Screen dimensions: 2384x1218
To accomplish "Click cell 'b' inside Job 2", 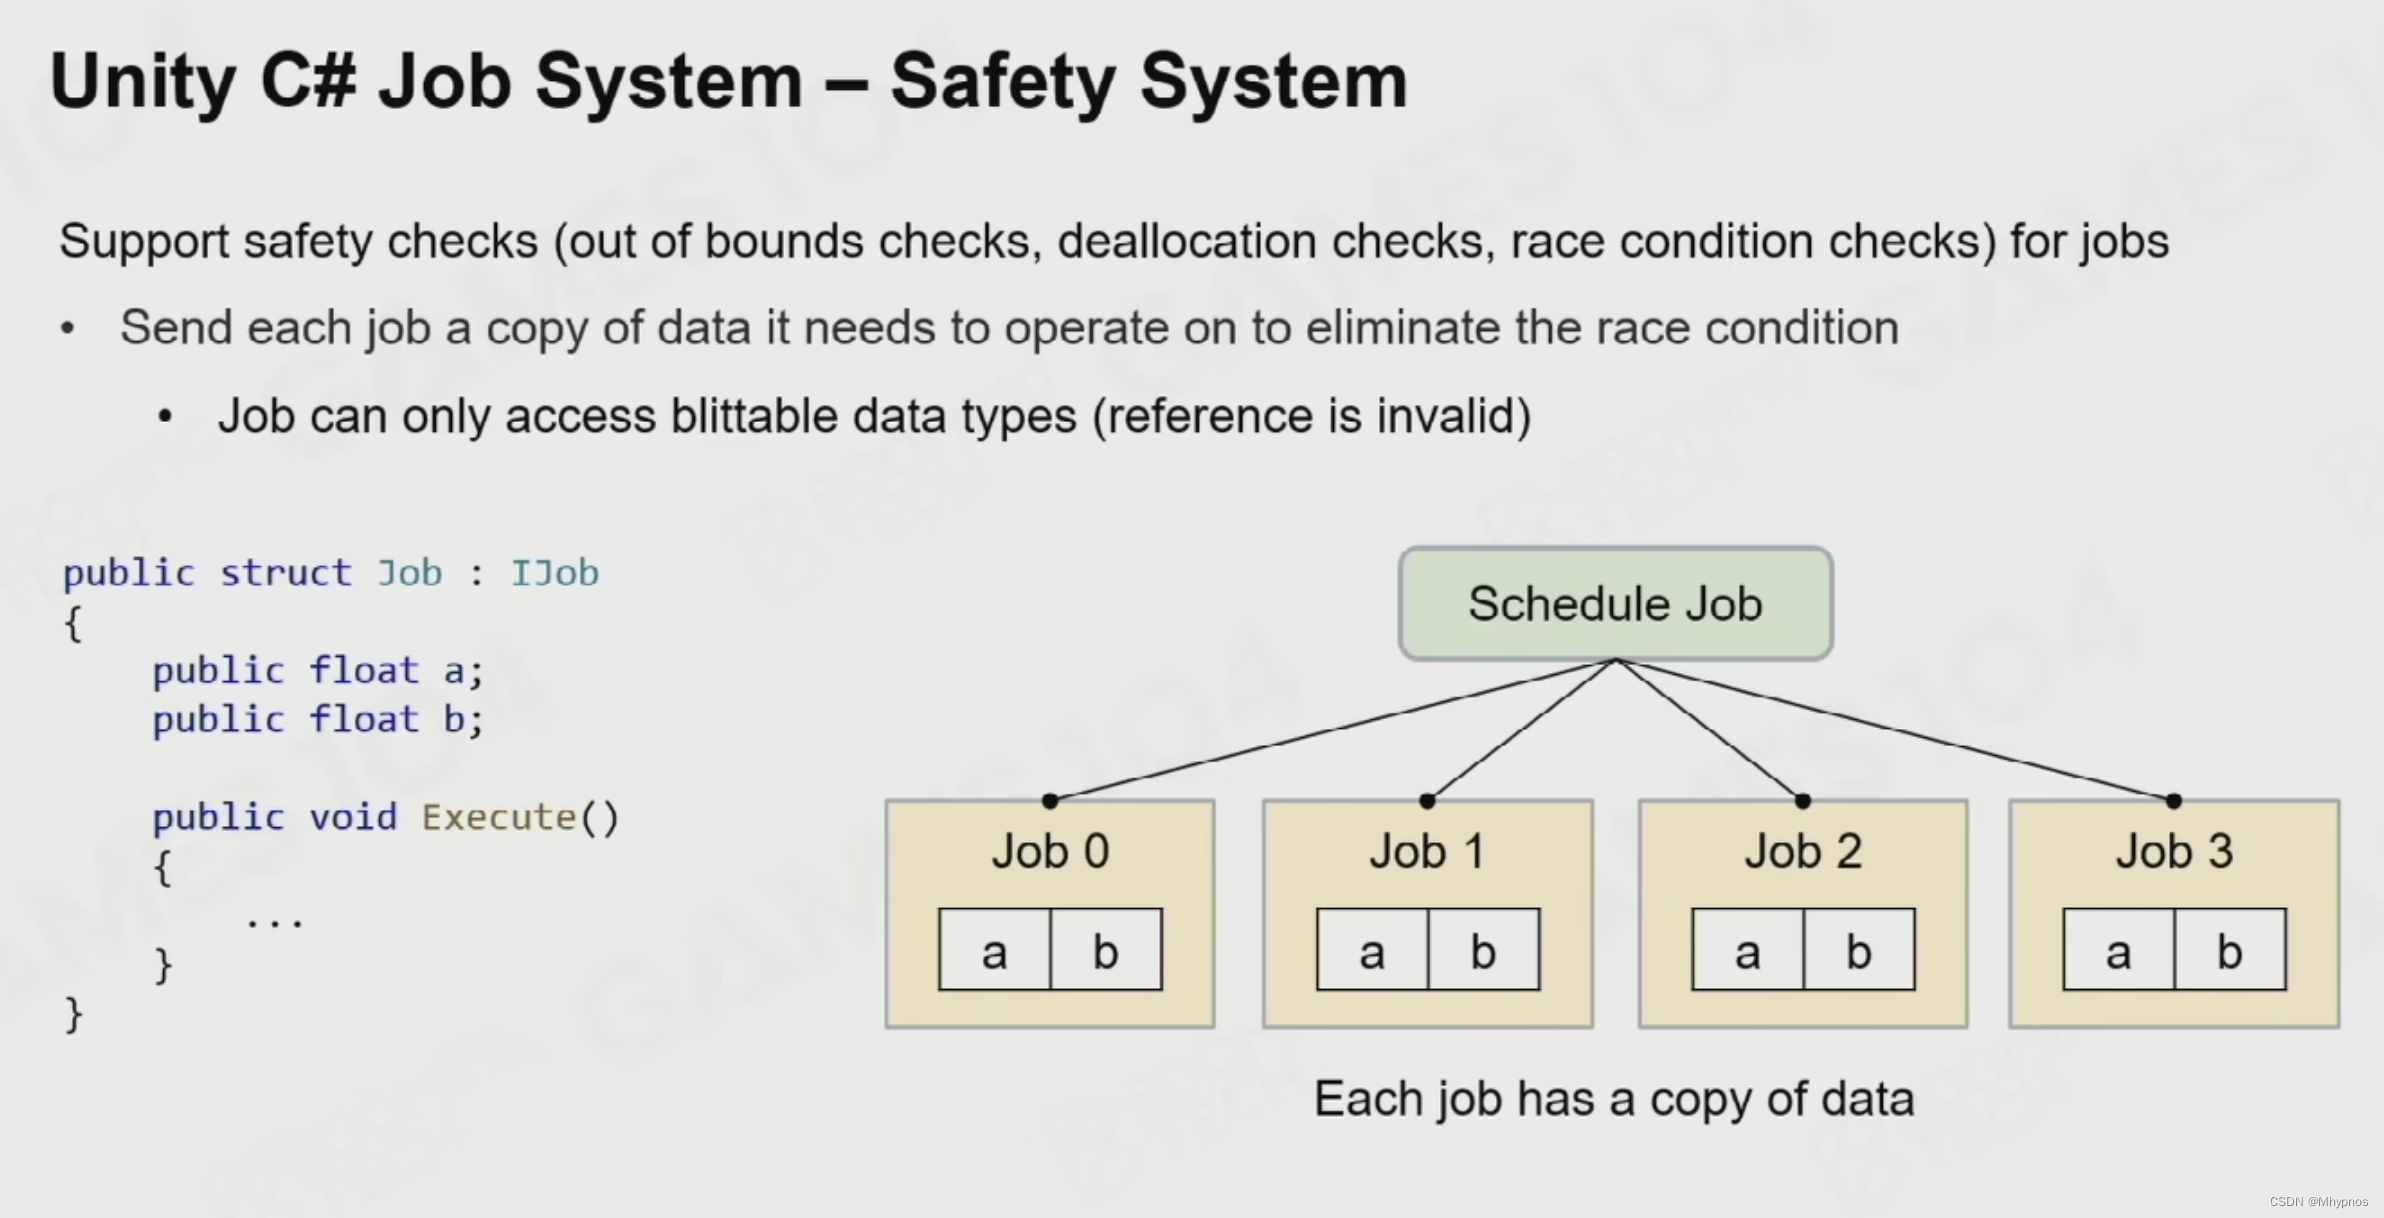I will [1859, 950].
